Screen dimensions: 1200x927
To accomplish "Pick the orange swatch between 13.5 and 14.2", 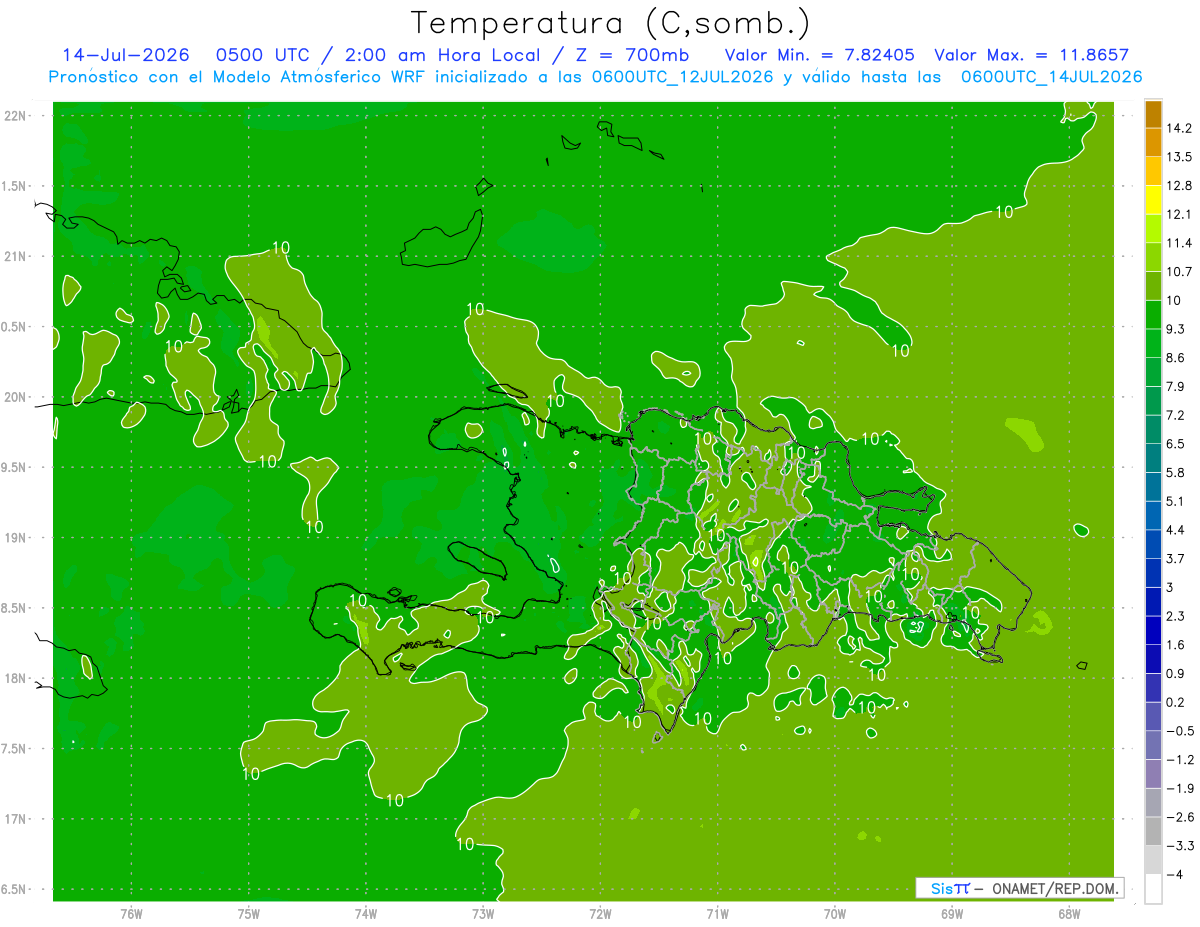I will pos(1153,142).
